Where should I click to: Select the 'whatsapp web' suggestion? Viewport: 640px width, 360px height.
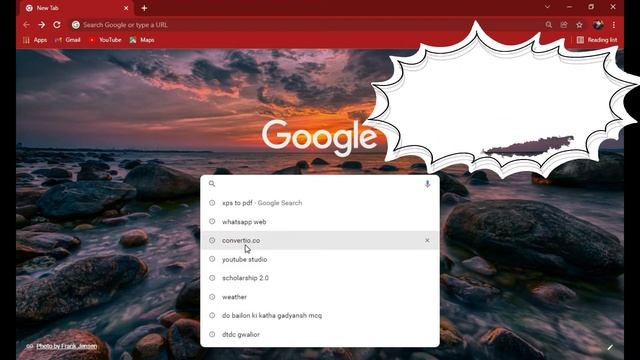tap(320, 222)
